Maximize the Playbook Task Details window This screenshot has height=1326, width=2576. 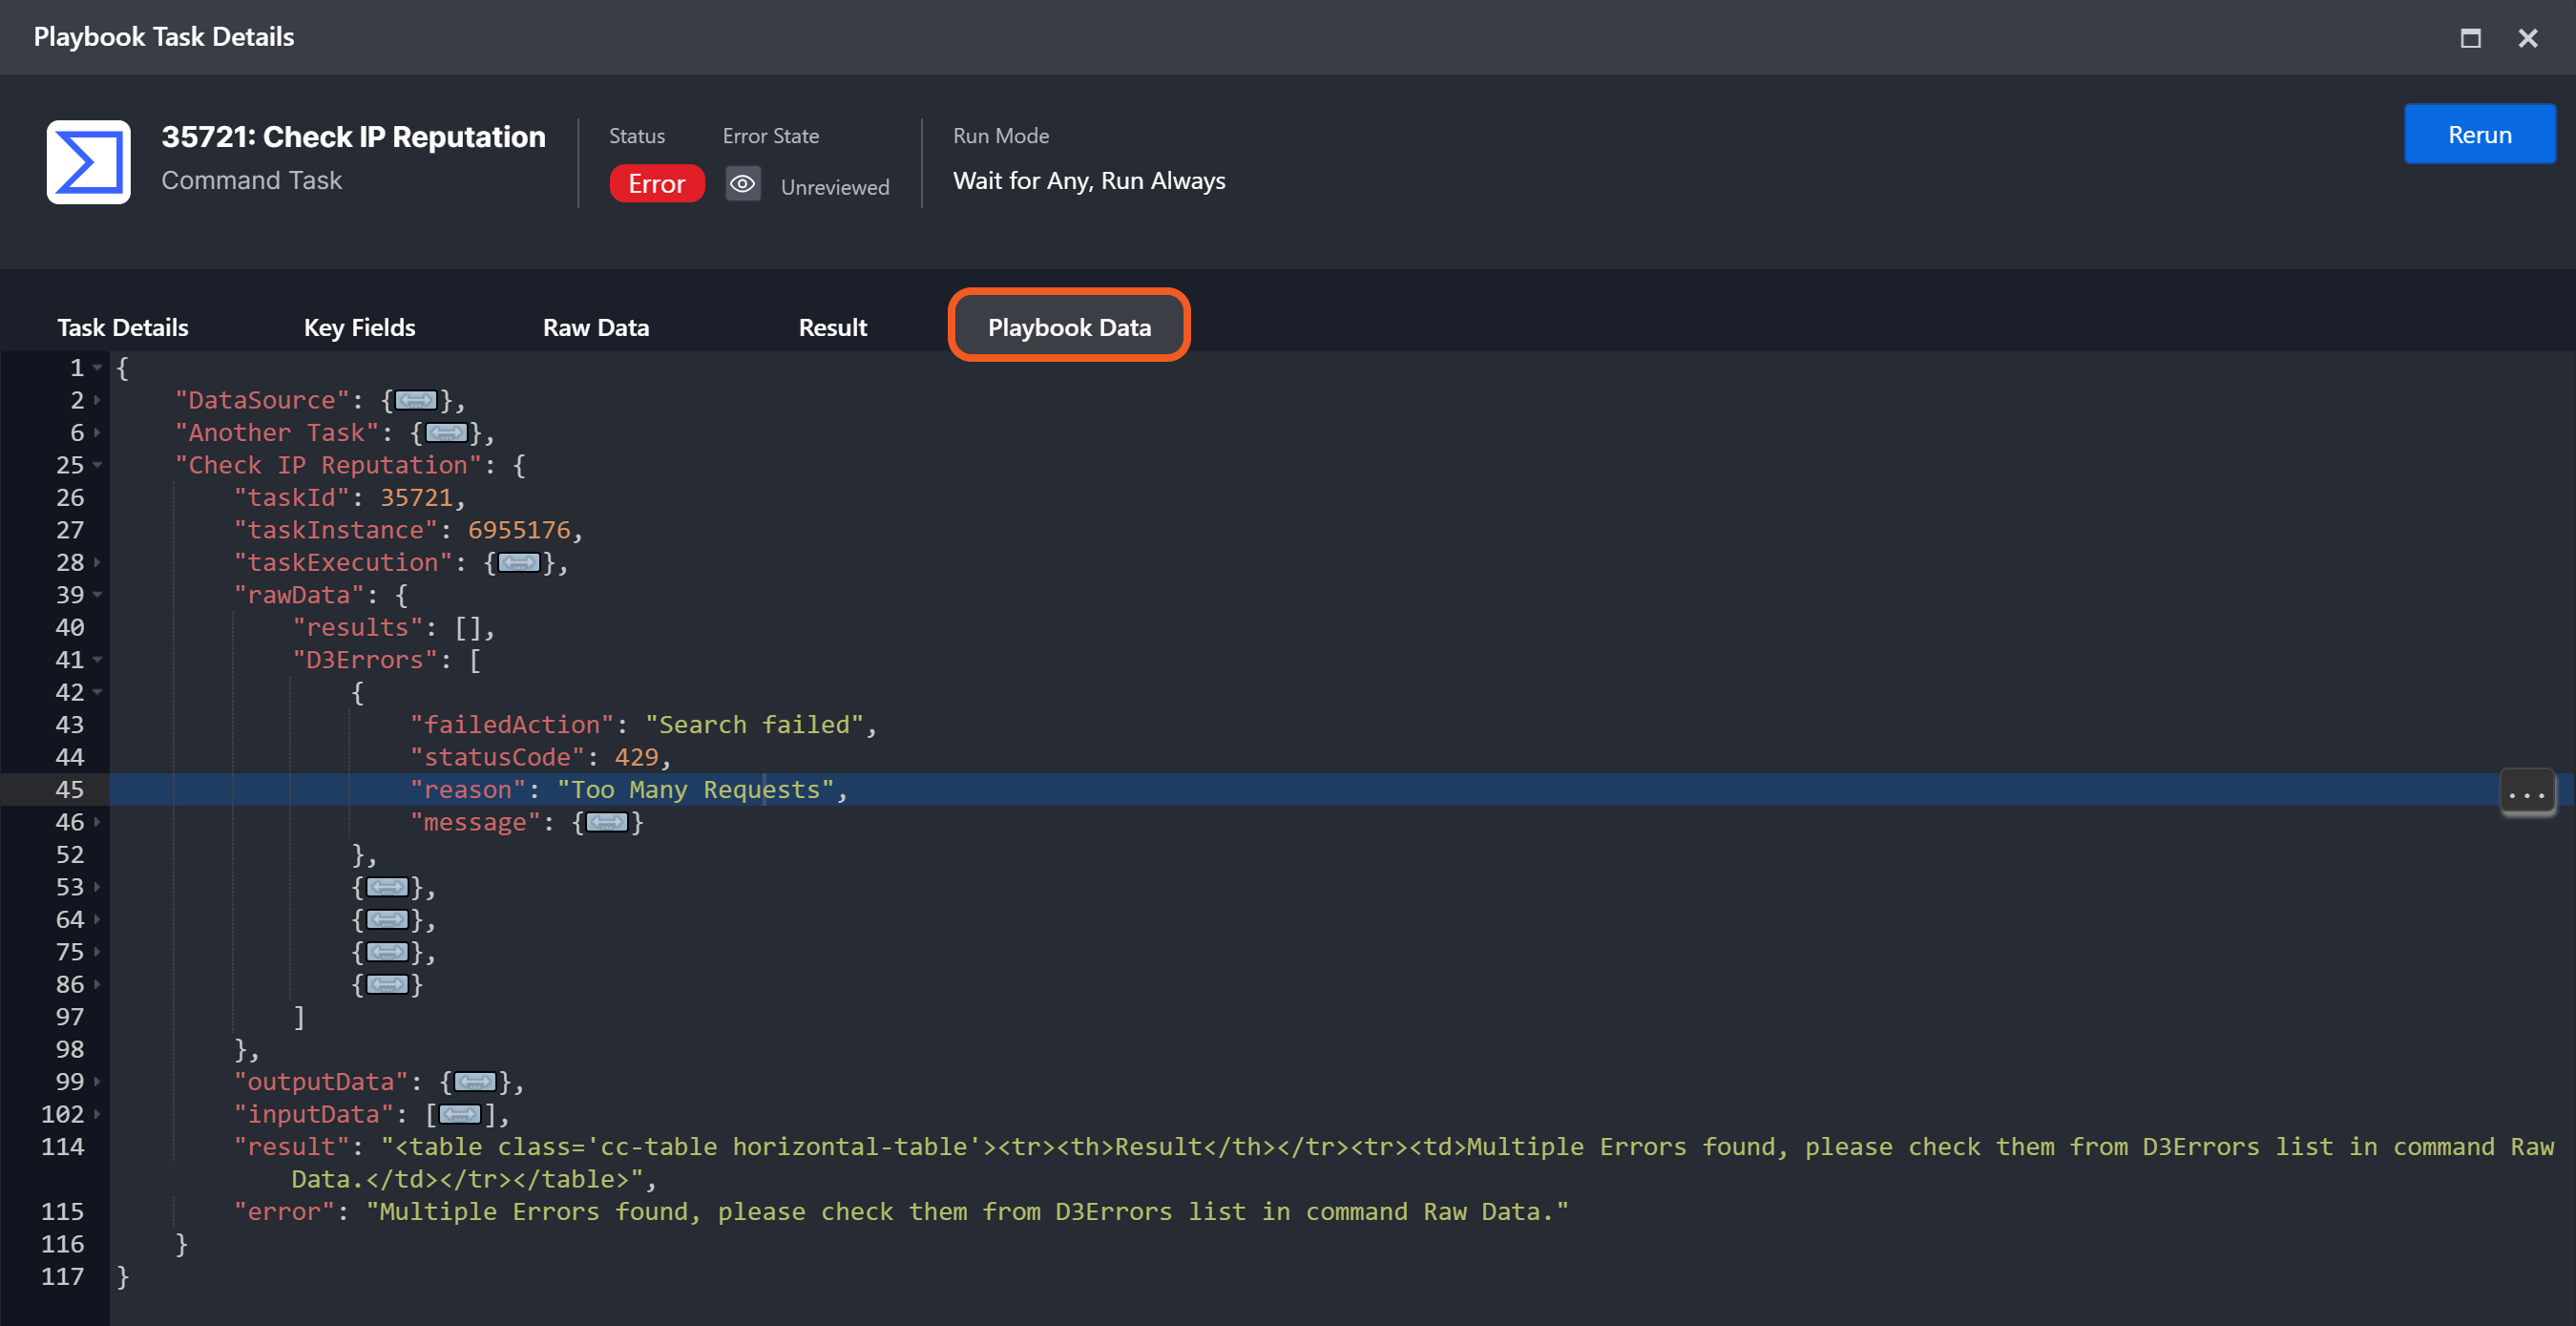tap(2470, 38)
